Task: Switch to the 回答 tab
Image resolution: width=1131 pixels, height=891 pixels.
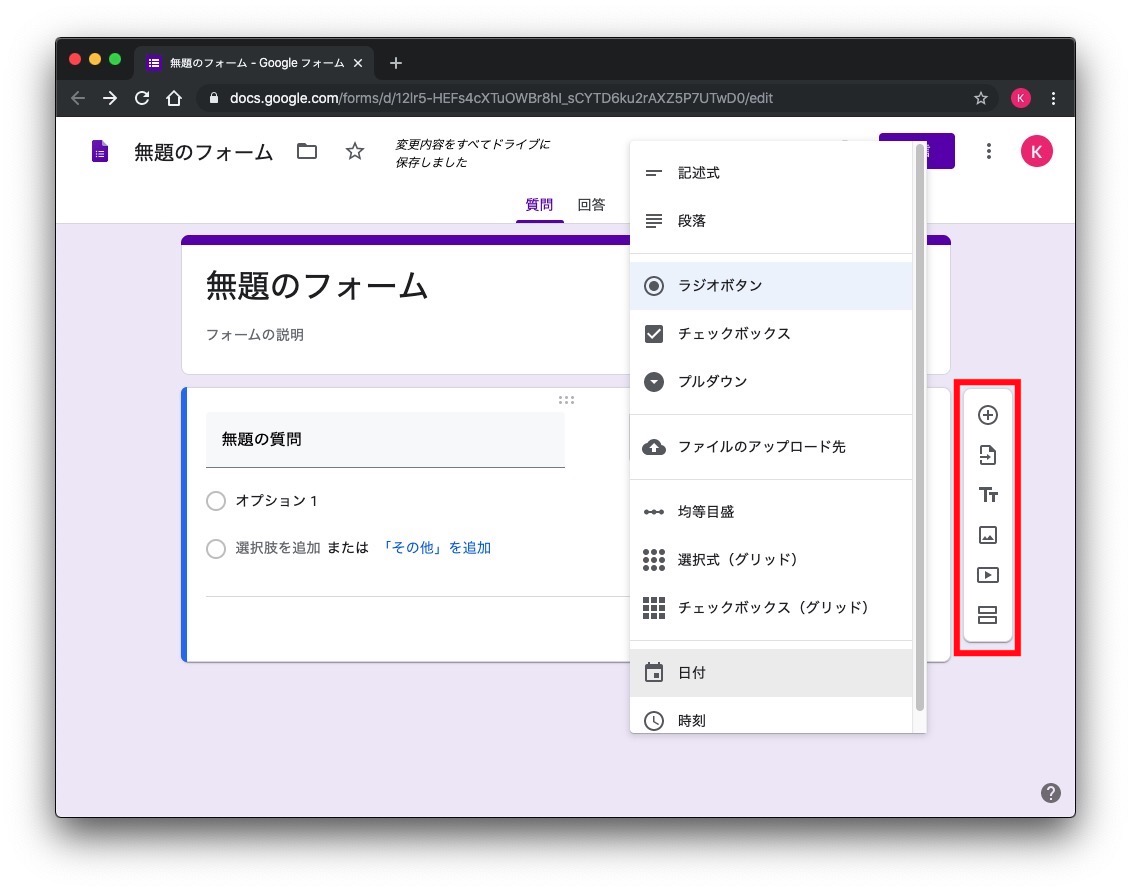Action: click(591, 205)
